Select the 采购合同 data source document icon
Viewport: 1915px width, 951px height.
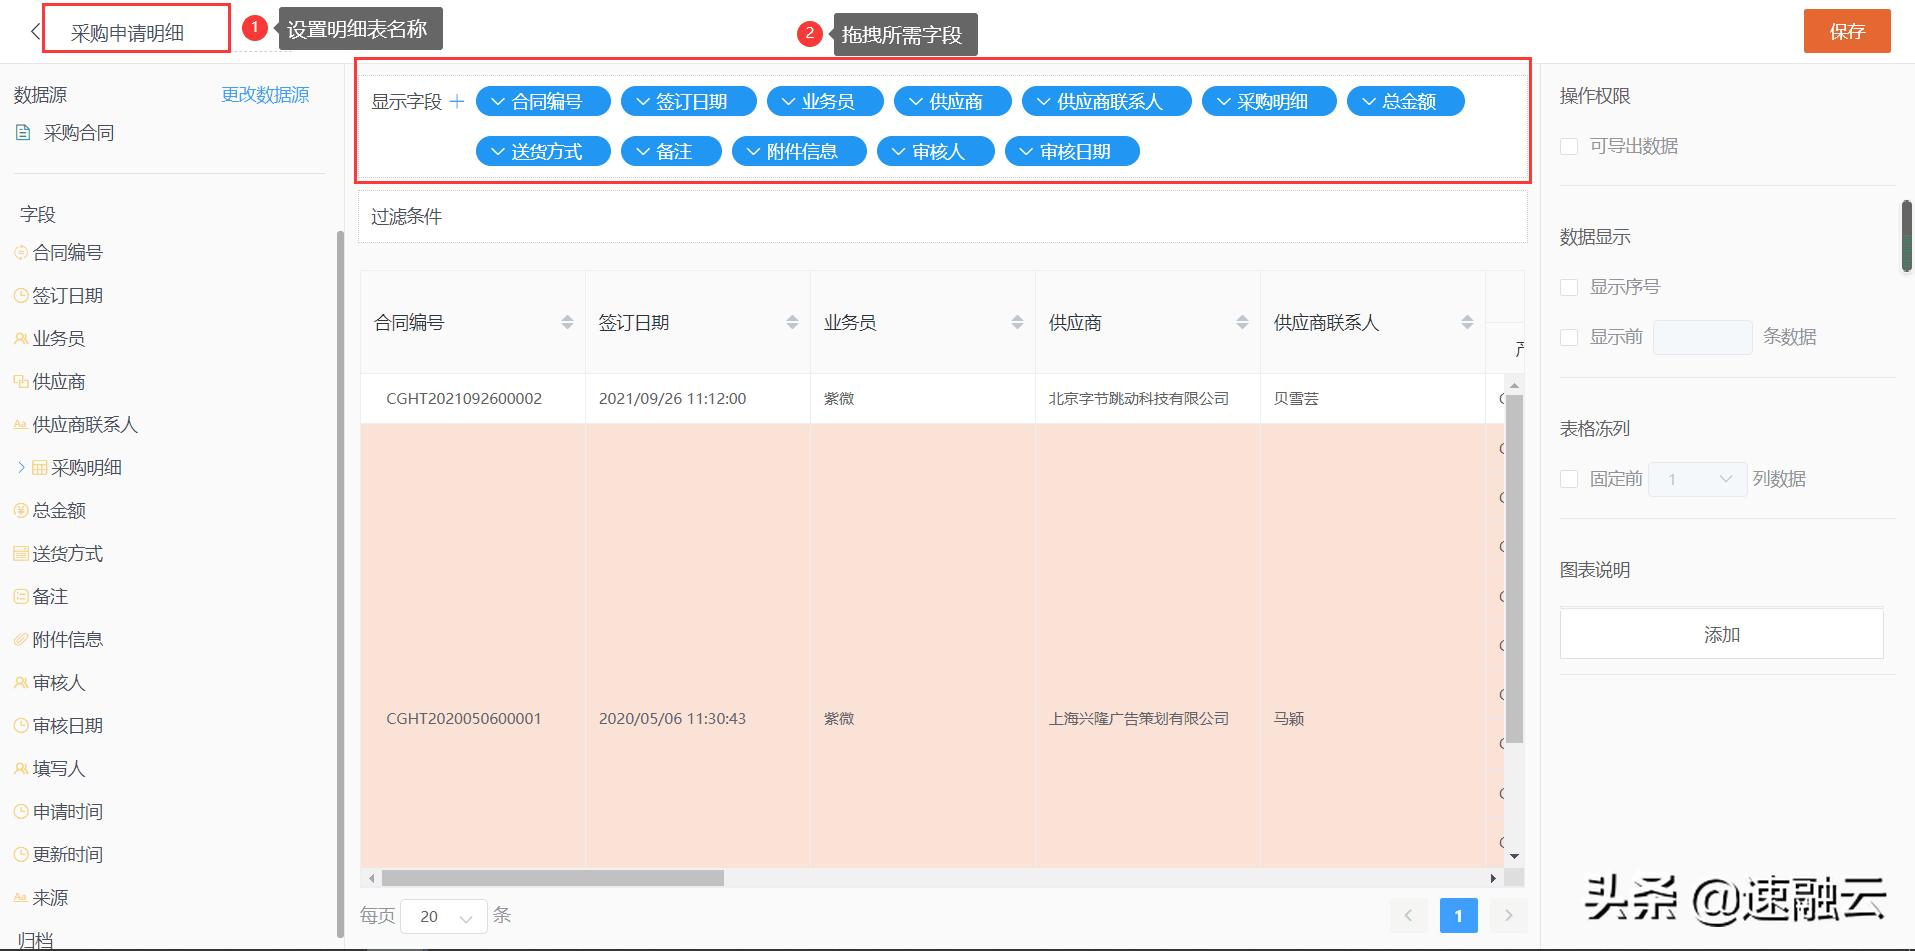[x=22, y=131]
